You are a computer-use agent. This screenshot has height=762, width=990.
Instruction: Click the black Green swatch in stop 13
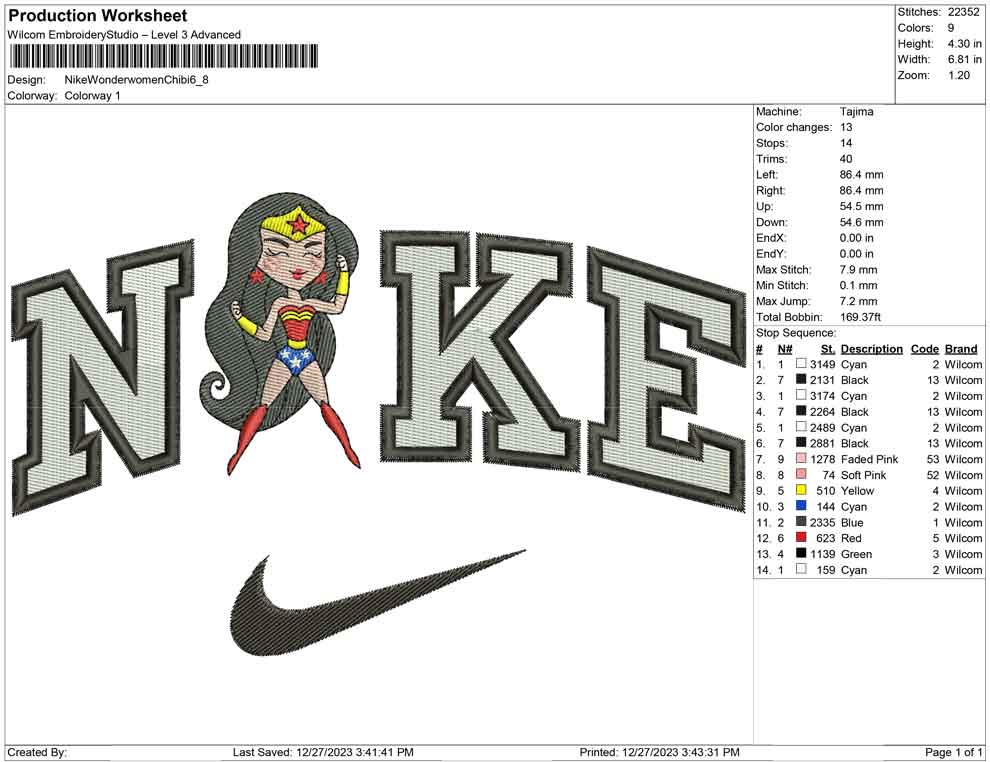pos(801,553)
